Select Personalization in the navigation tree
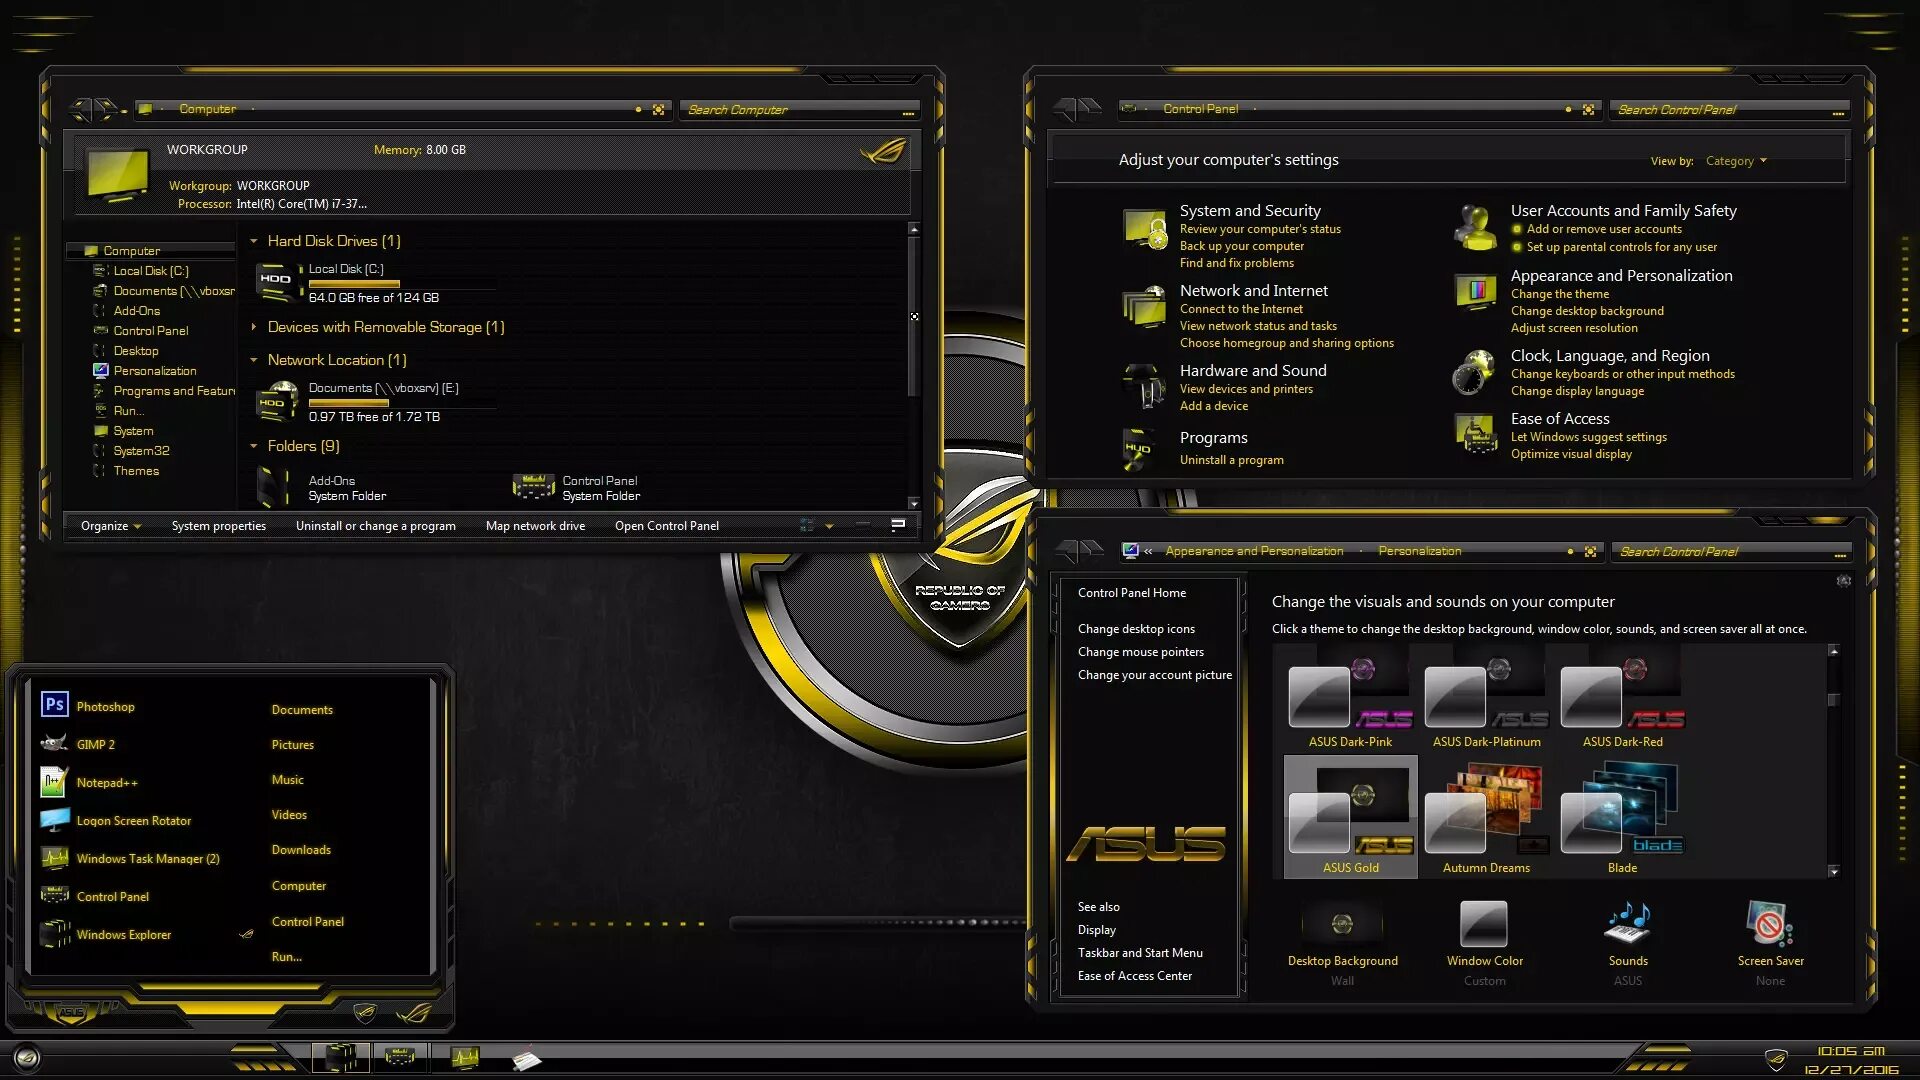 point(154,371)
